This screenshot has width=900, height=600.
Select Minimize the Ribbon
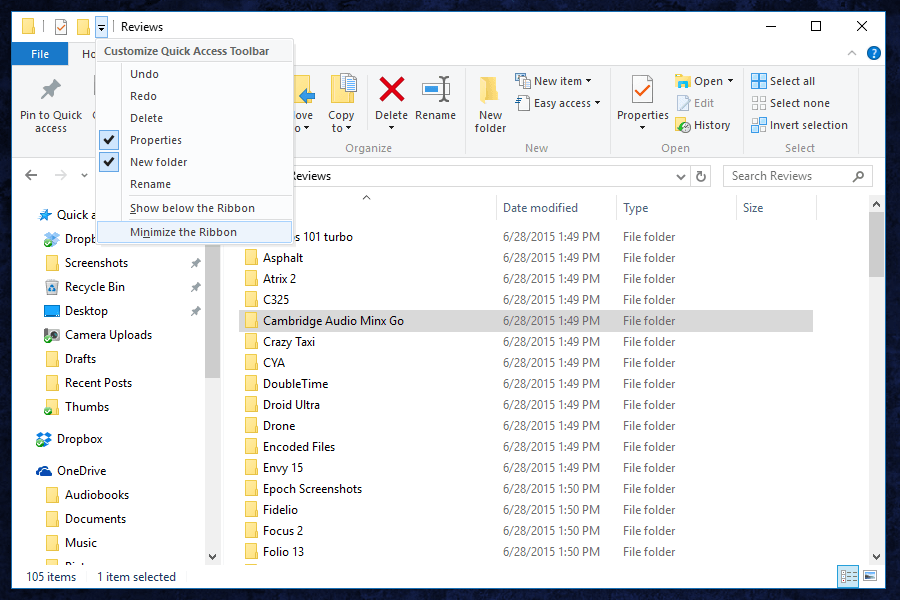(195, 232)
